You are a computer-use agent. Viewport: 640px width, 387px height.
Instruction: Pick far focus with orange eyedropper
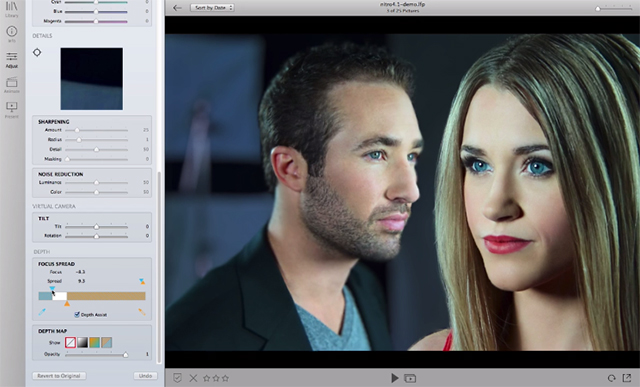click(x=142, y=312)
